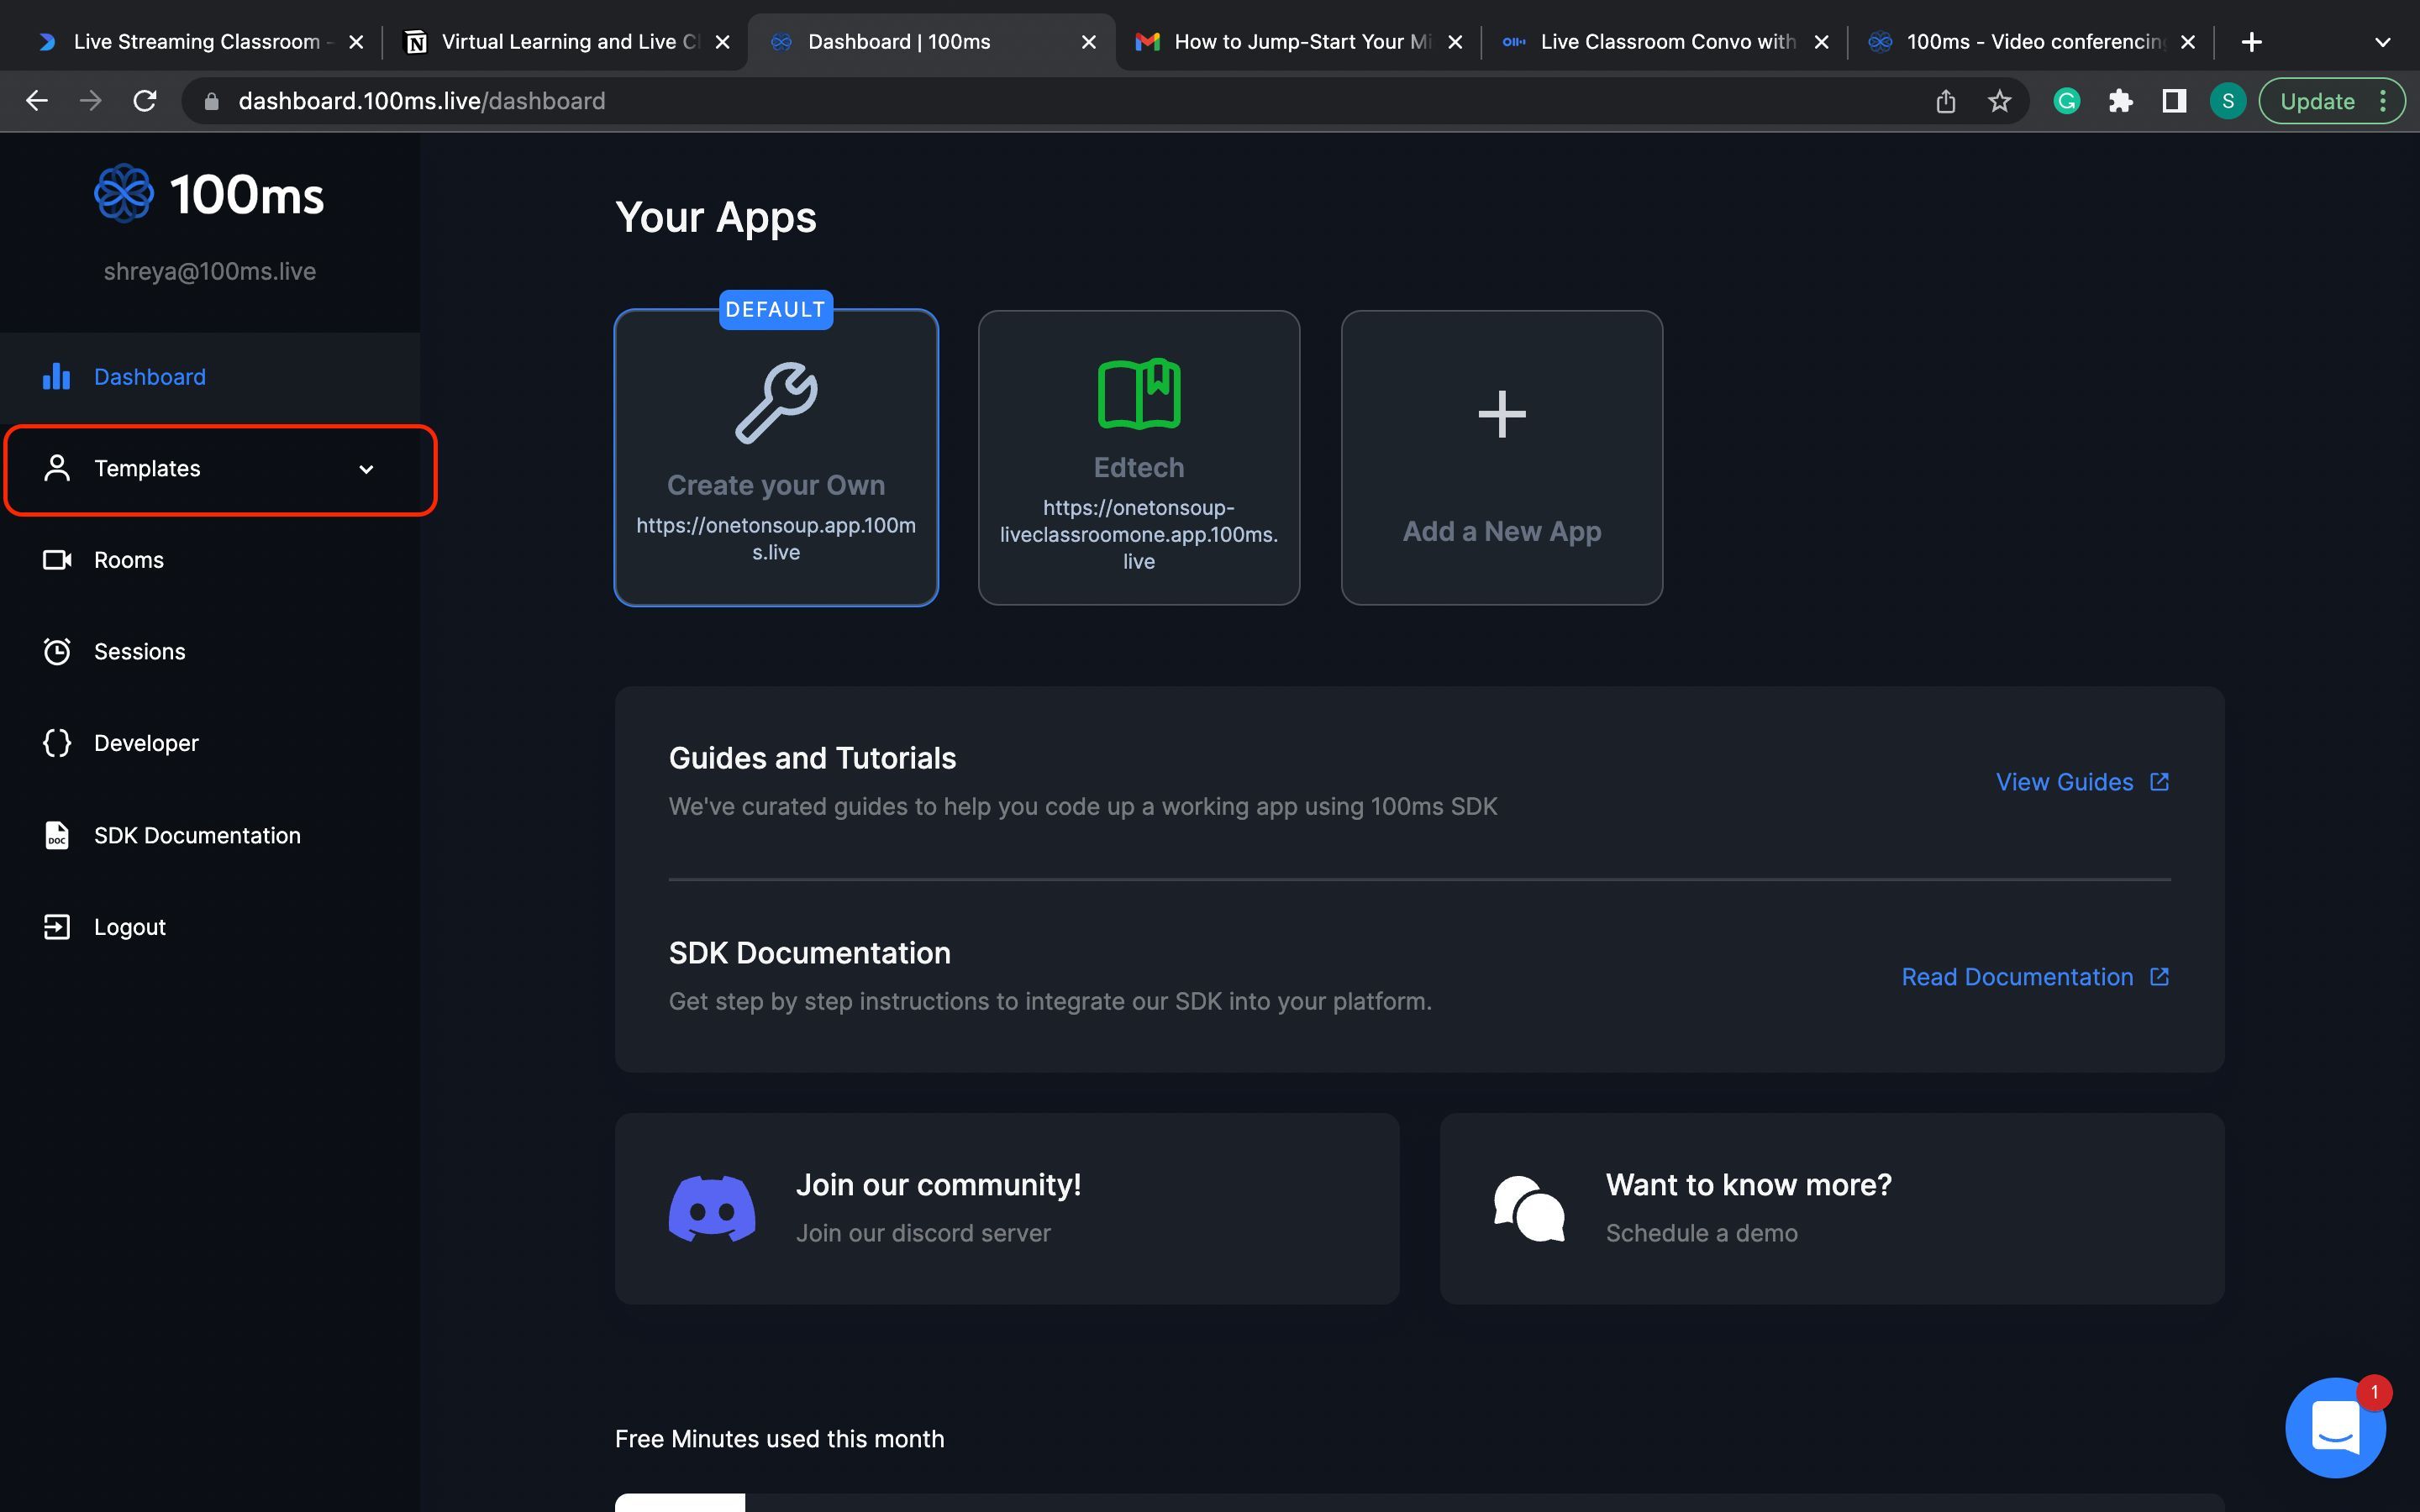Open a new browser tab
Screen dimensions: 2420x1512
coord(2251,42)
